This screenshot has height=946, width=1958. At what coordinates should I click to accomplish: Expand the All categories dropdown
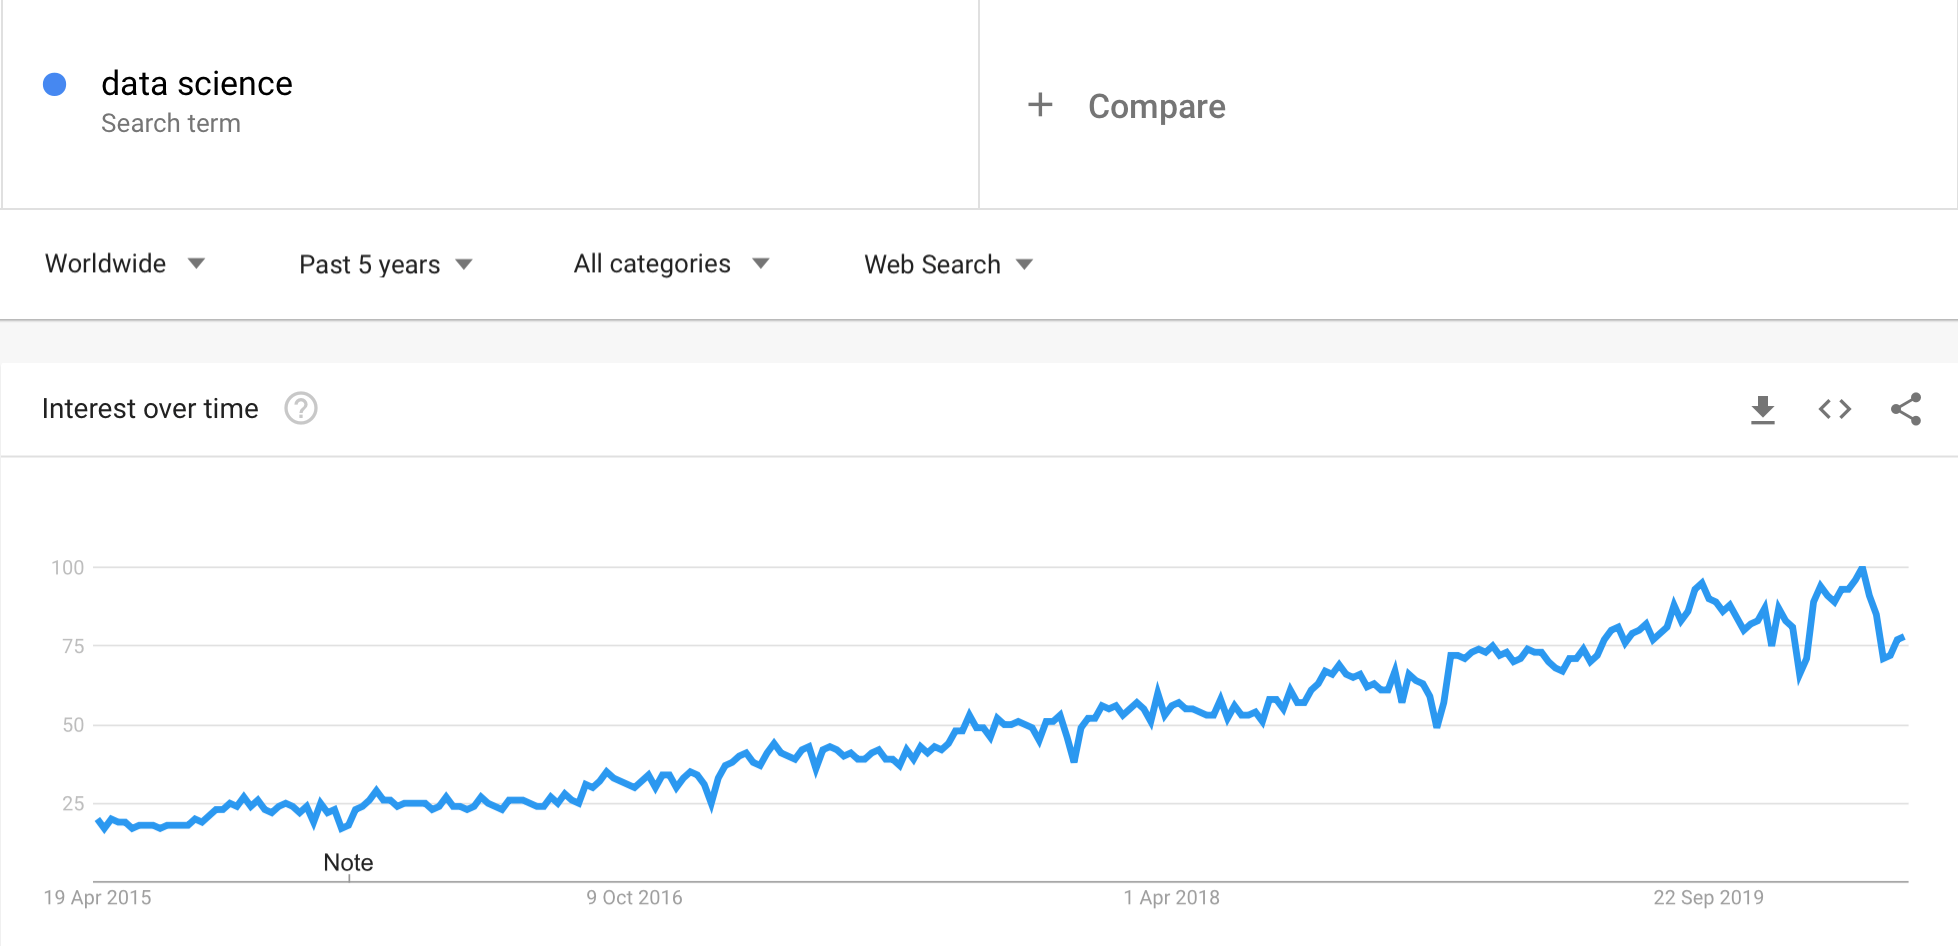coord(671,263)
